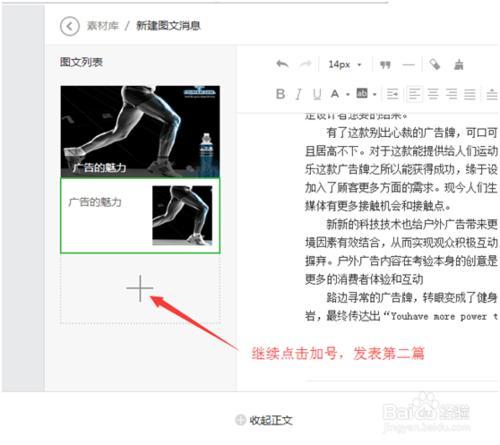The height and width of the screenshot is (445, 500).
Task: Go to 素材库 breadcrumb
Action: click(x=103, y=26)
